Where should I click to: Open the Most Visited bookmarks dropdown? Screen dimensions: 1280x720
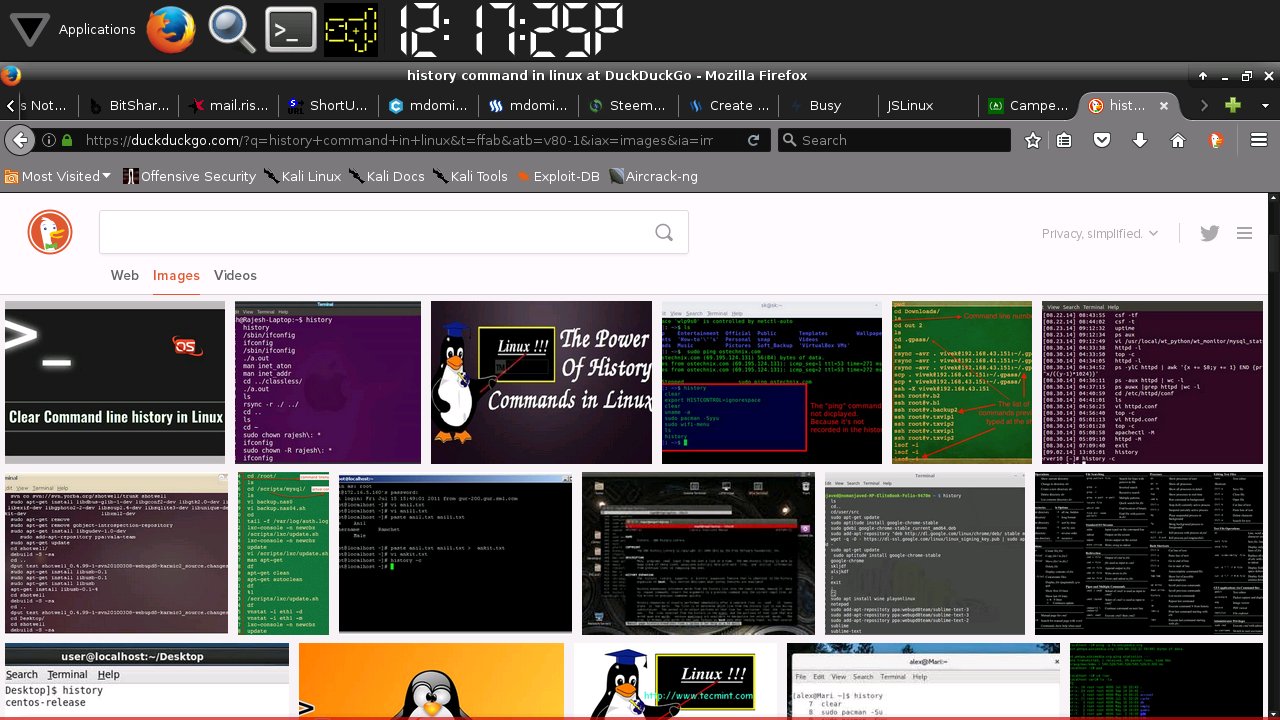pos(59,176)
